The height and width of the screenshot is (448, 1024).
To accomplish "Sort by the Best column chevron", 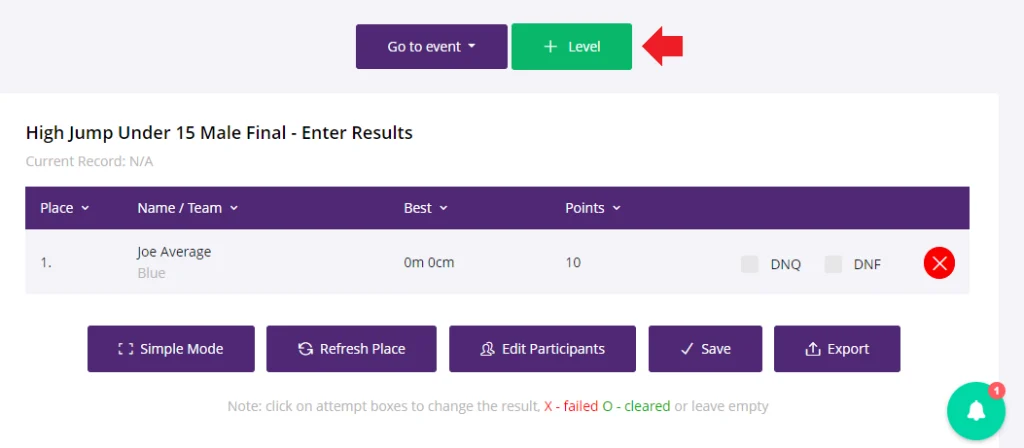I will [443, 208].
